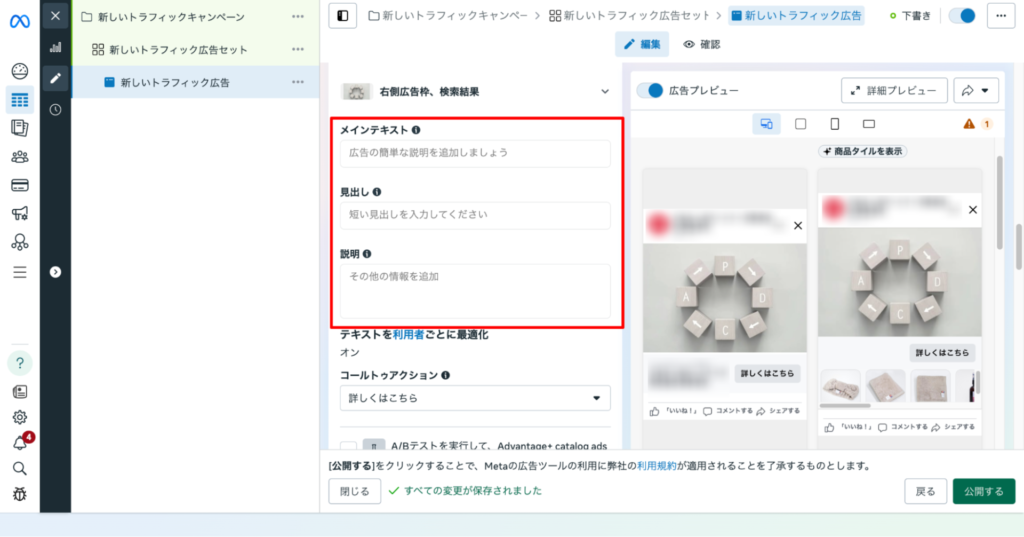Click the 詳細プレビュー button
The height and width of the screenshot is (537, 1024).
click(x=894, y=90)
